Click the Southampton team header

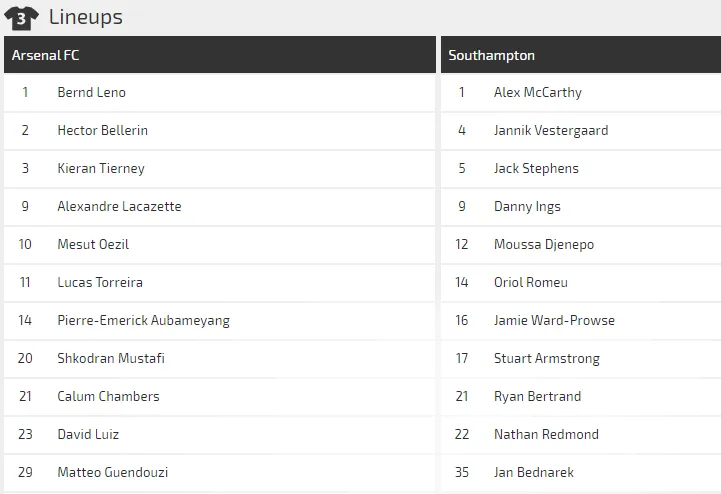[491, 55]
